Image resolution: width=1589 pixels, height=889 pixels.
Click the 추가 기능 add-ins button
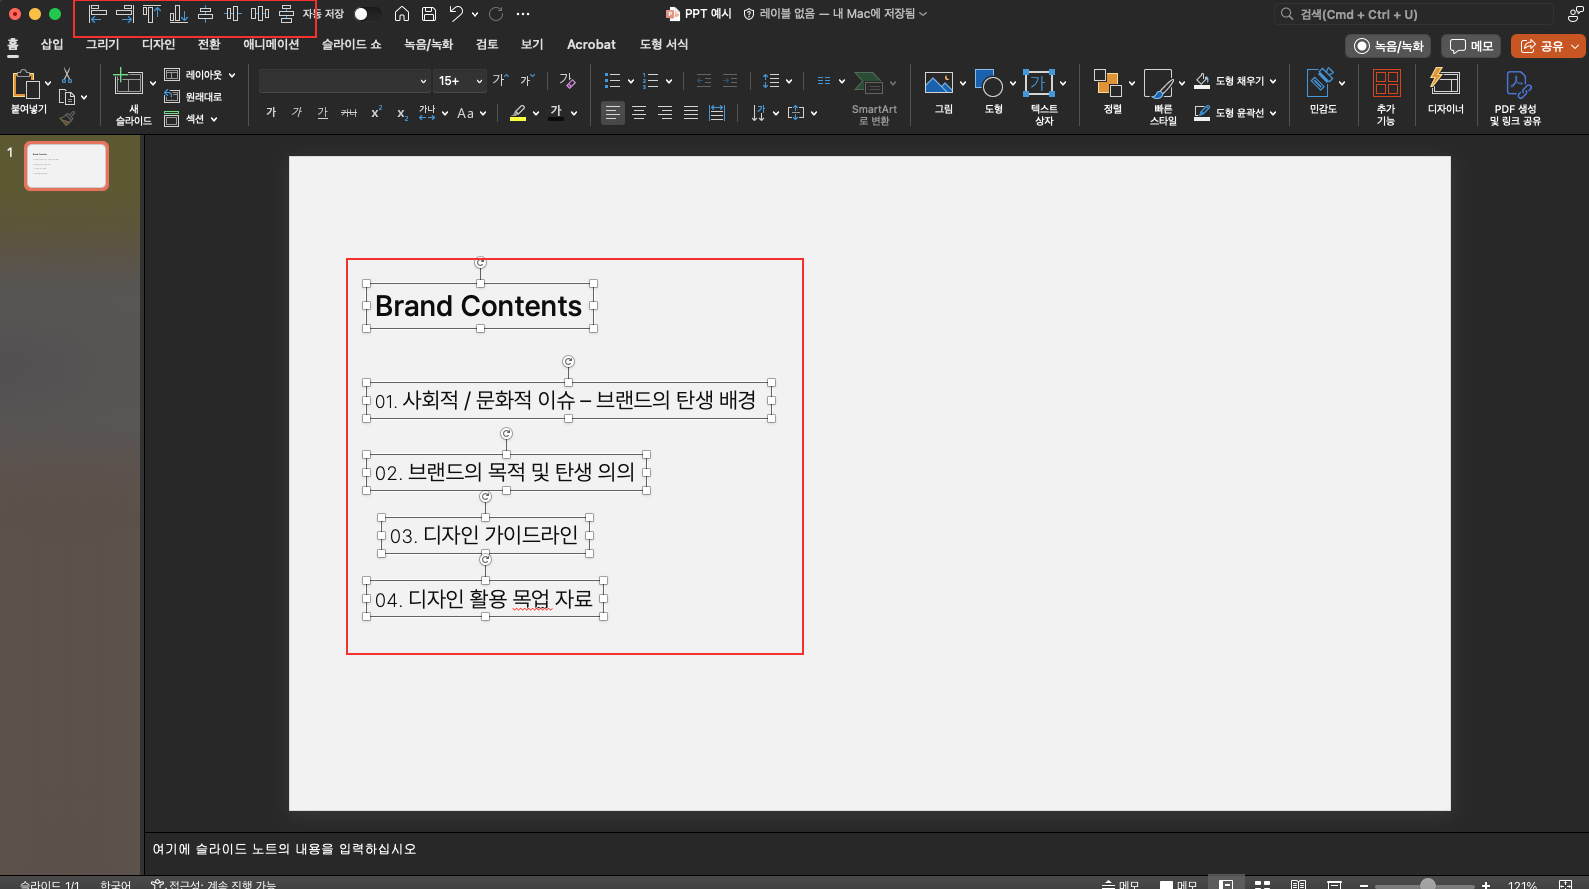point(1386,97)
